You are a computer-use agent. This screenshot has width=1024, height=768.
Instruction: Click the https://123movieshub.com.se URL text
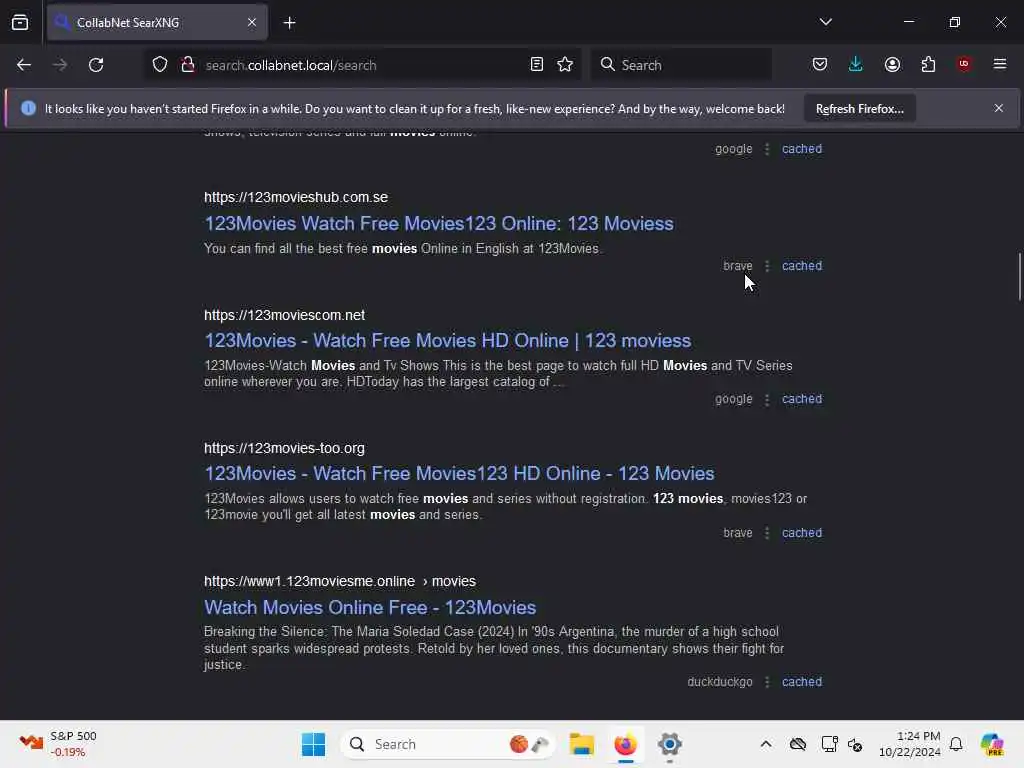pyautogui.click(x=296, y=197)
